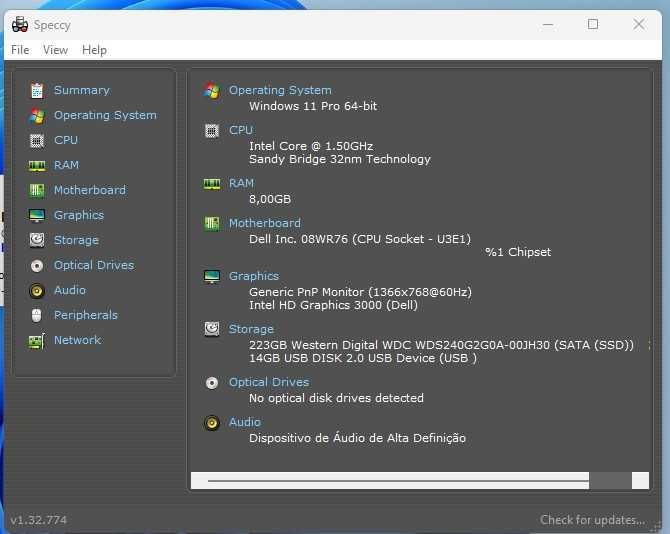670x534 pixels.
Task: Click the text Sandy Bridge 32nm Technology
Action: (x=340, y=159)
